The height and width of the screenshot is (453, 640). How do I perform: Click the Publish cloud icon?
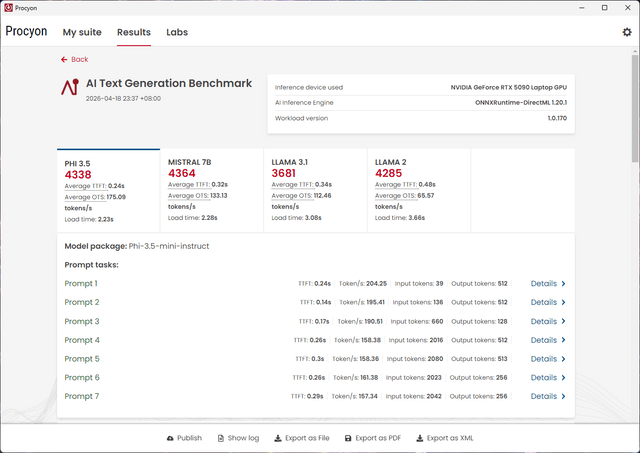[x=170, y=438]
